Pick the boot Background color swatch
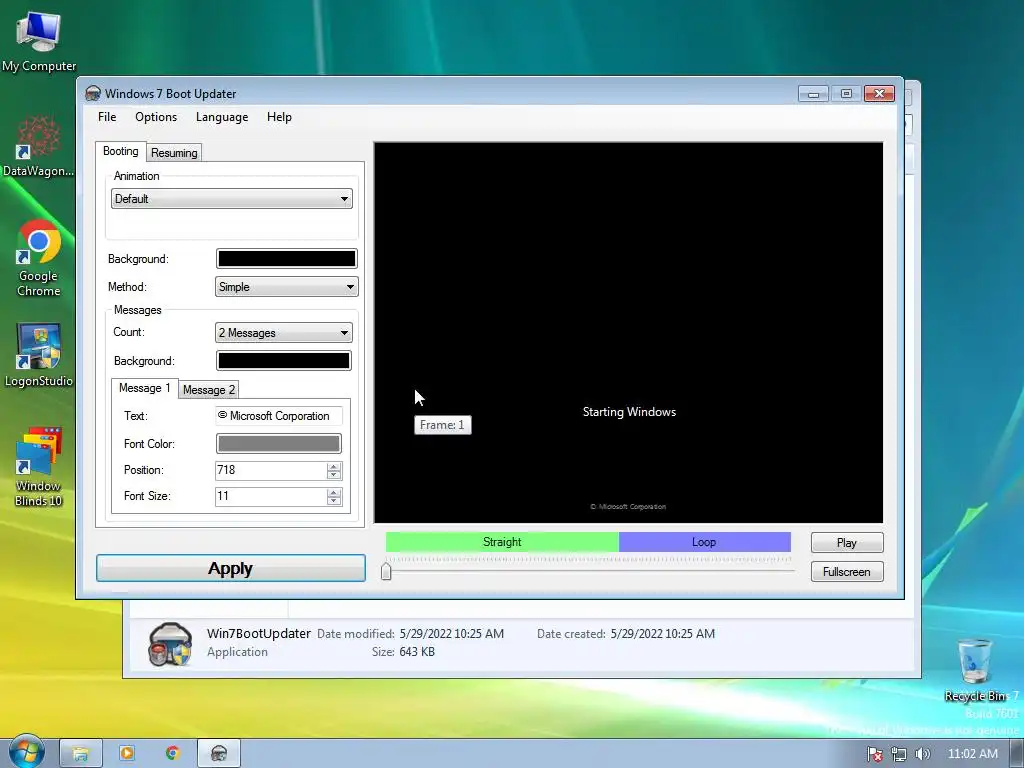 tap(286, 259)
